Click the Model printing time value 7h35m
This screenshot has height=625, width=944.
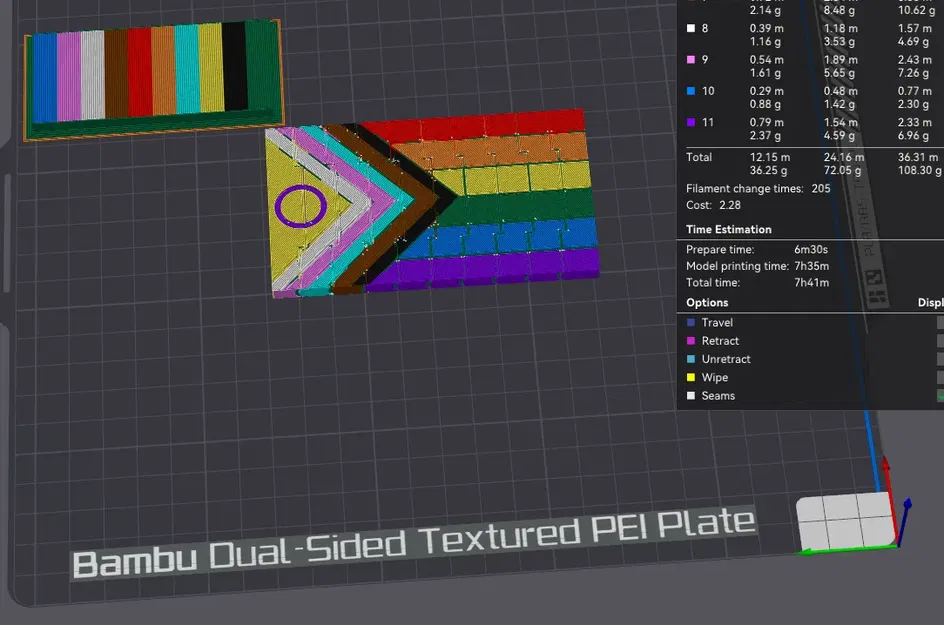[x=812, y=266]
